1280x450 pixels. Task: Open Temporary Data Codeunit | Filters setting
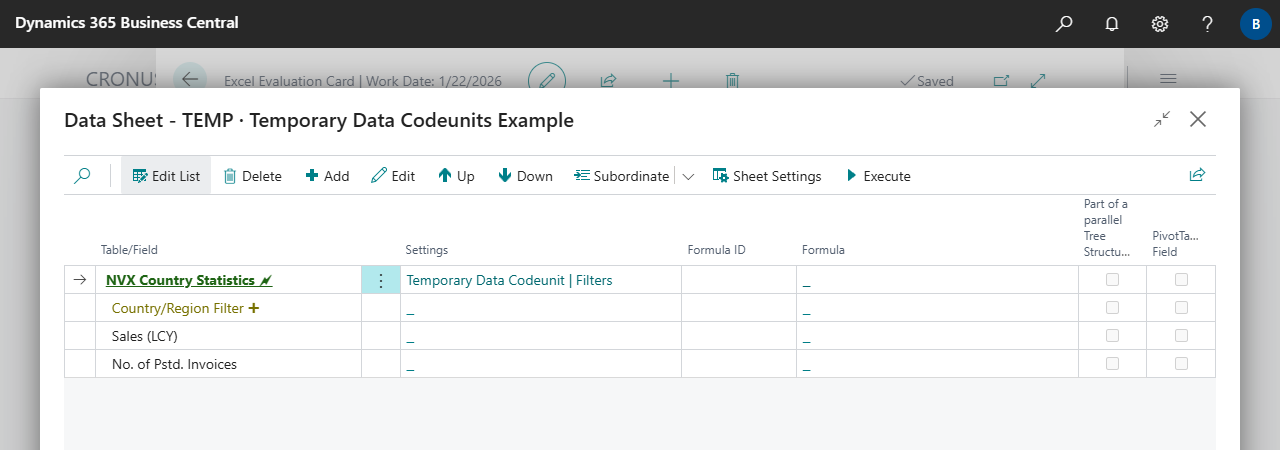pos(509,281)
